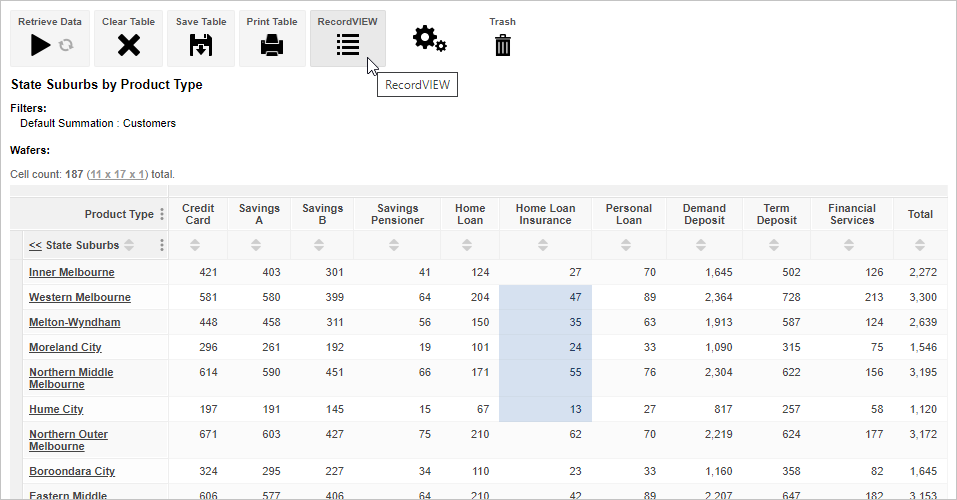
Task: Click the Retrieve Data play icon
Action: 41,45
